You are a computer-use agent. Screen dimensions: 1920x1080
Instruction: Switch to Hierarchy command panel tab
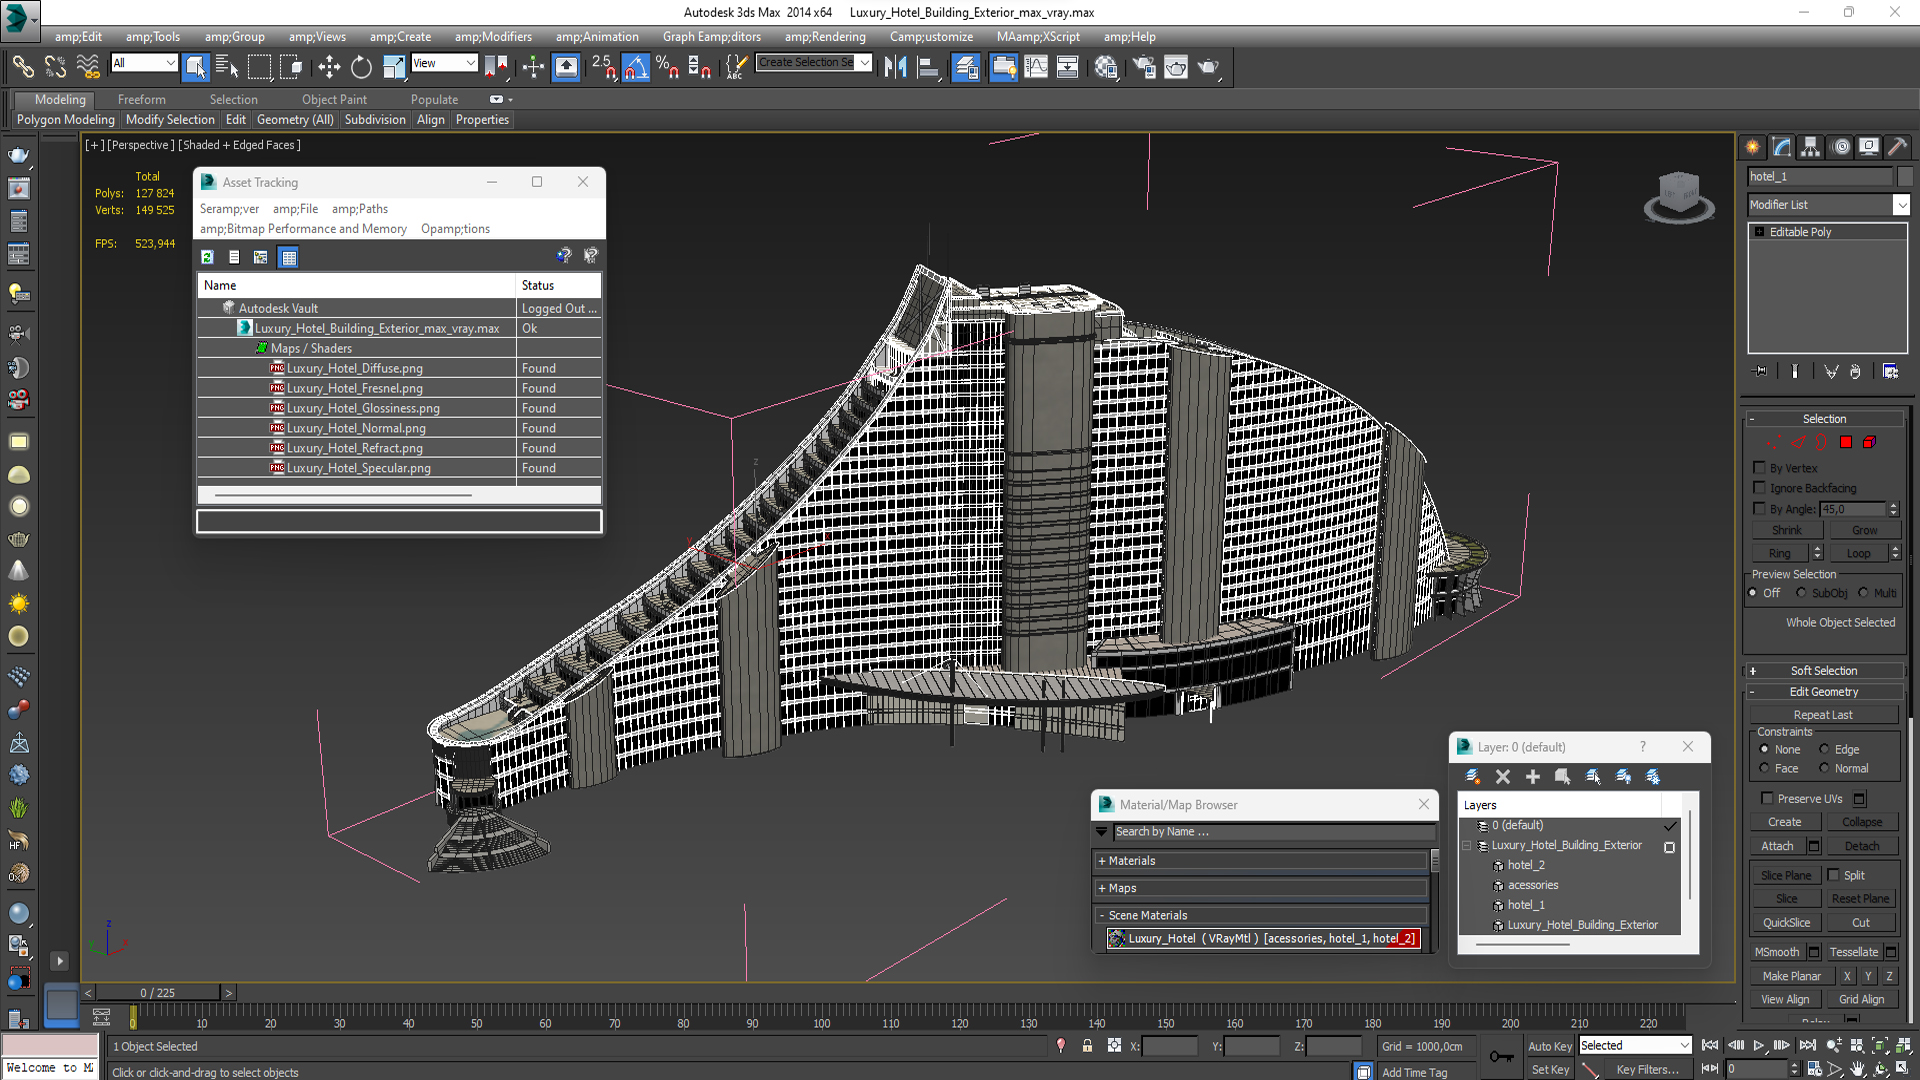pyautogui.click(x=1811, y=147)
